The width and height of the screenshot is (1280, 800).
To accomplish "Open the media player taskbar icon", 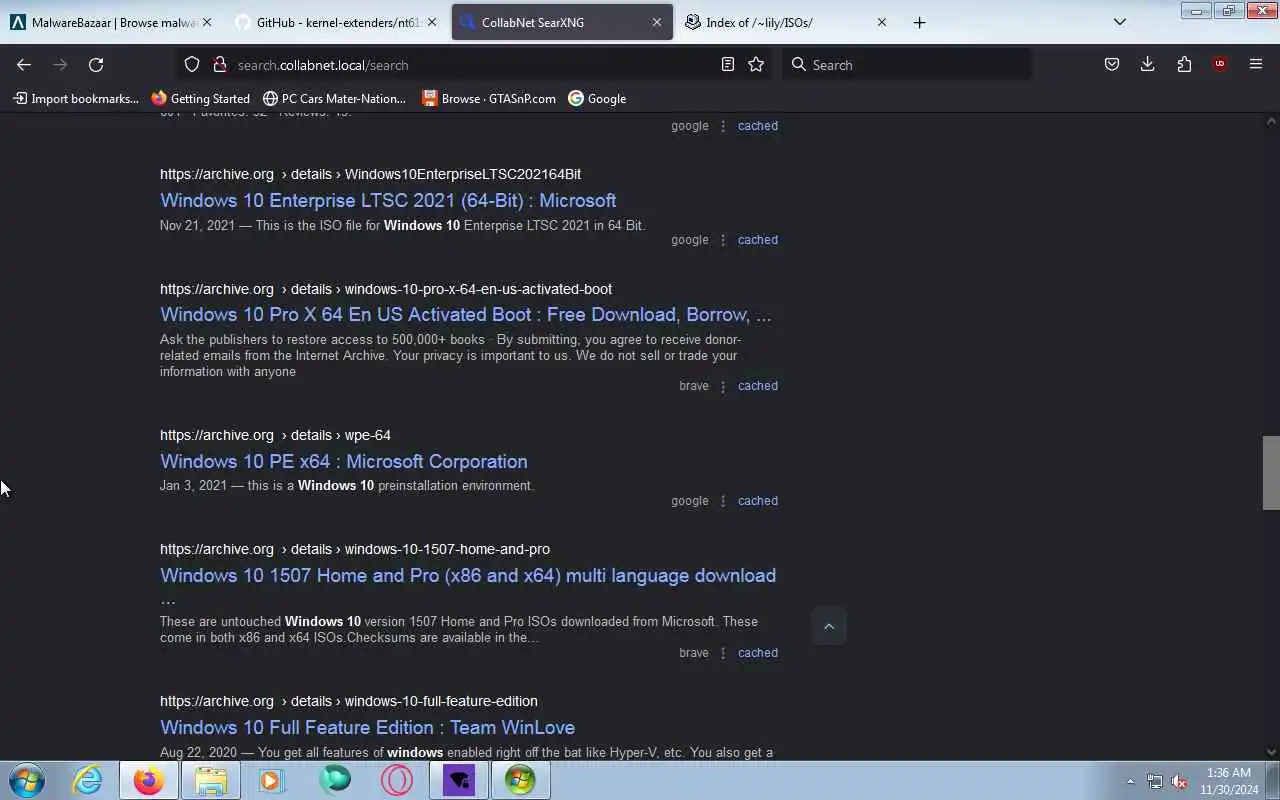I will pos(272,780).
